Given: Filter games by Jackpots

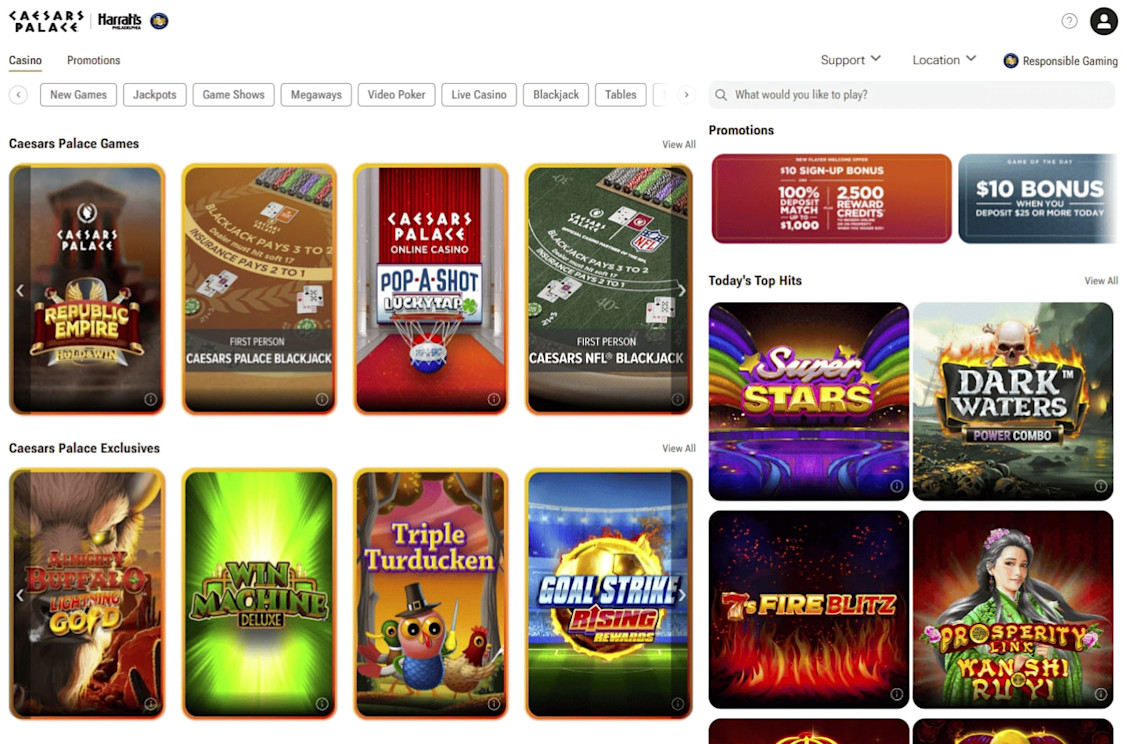Looking at the screenshot, I should pos(155,94).
